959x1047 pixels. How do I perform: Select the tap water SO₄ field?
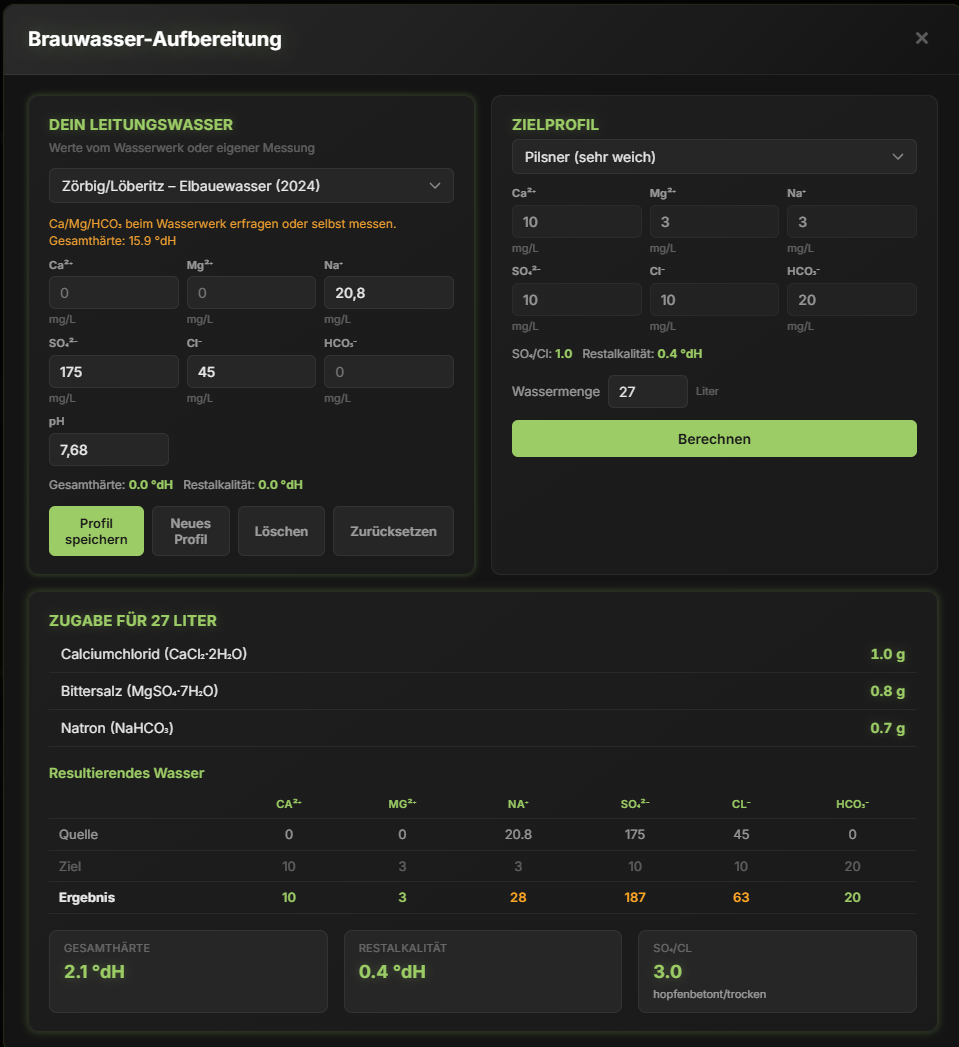(114, 372)
